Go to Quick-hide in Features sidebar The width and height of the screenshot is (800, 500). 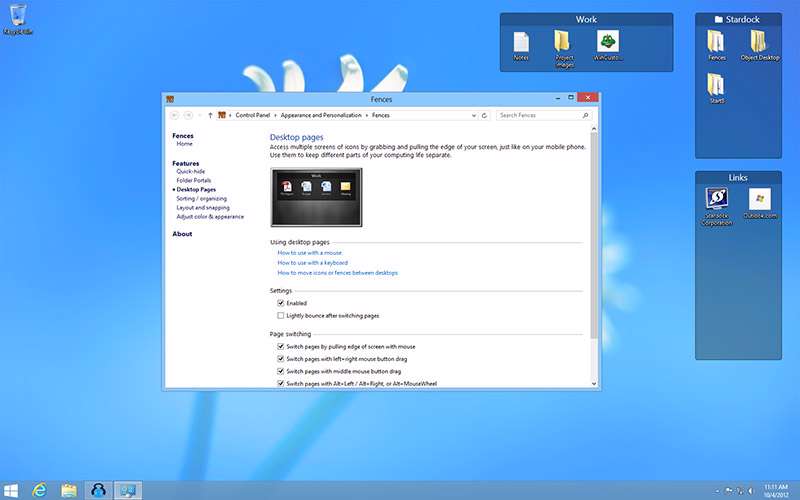click(191, 171)
